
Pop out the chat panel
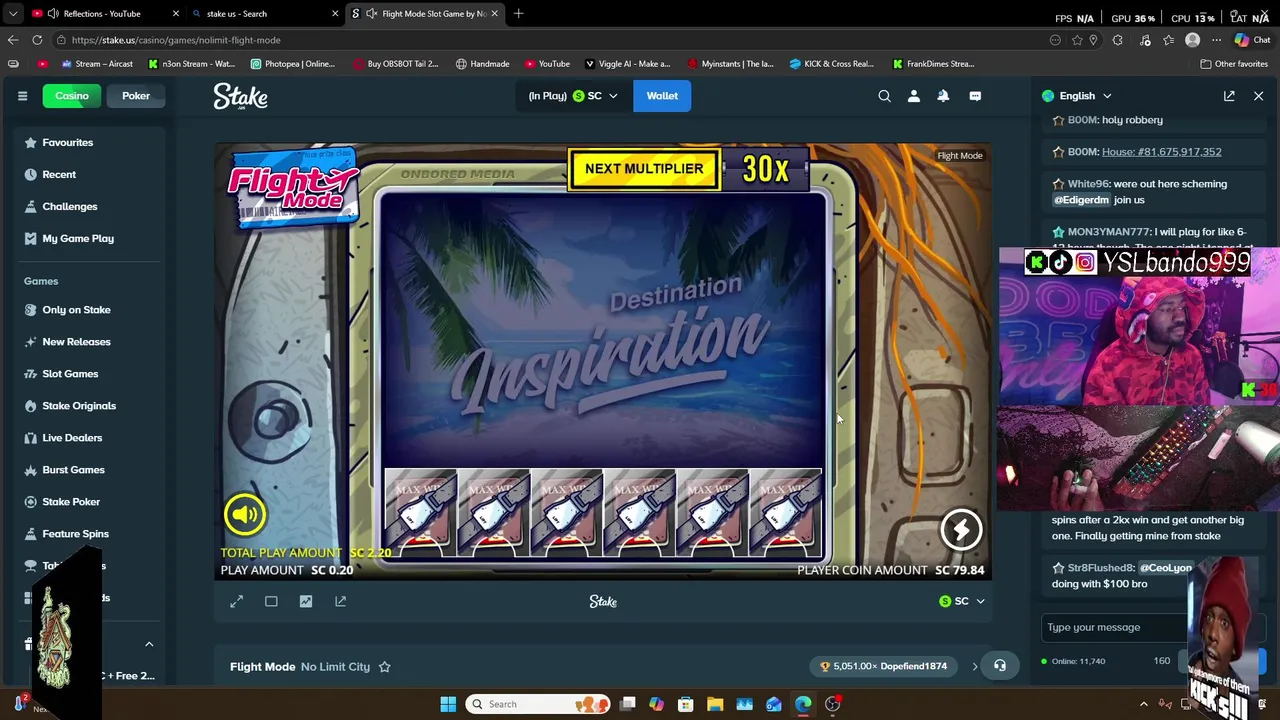point(1229,96)
